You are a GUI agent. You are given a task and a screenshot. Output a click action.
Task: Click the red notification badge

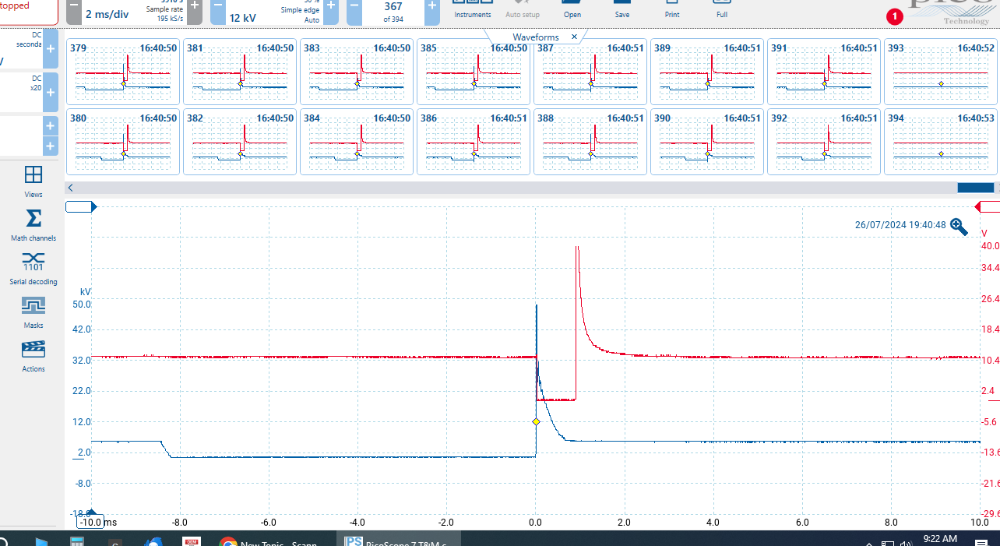894,16
